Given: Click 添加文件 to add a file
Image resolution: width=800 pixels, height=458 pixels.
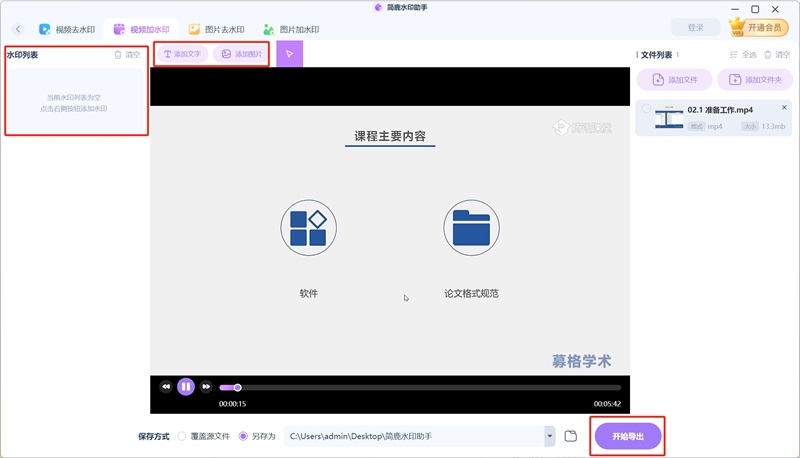Looking at the screenshot, I should click(674, 80).
